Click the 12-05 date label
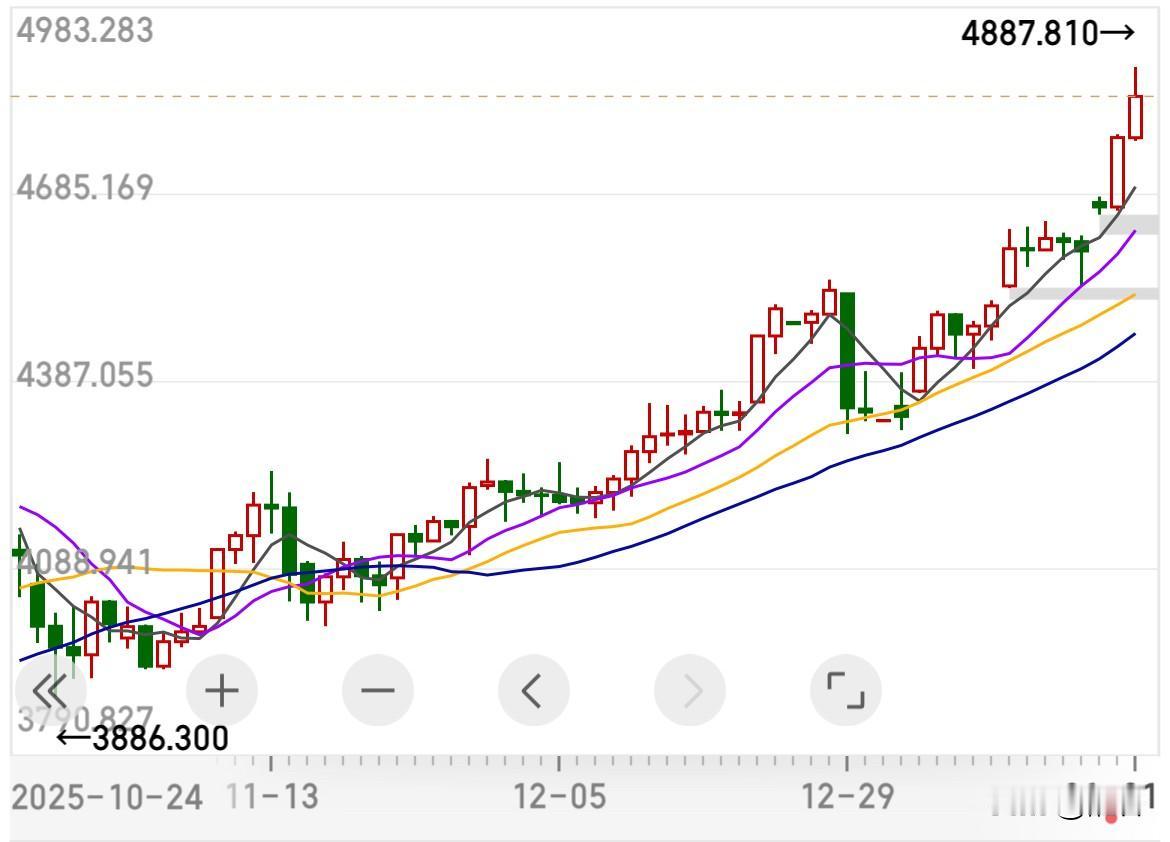Viewport: 1170px width, 842px height. coord(560,796)
